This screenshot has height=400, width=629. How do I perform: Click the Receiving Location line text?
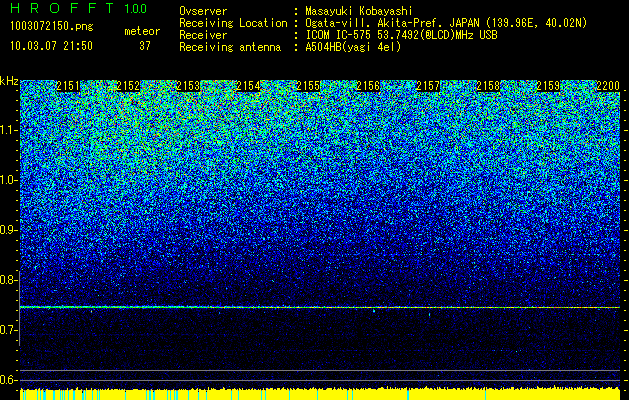click(383, 23)
